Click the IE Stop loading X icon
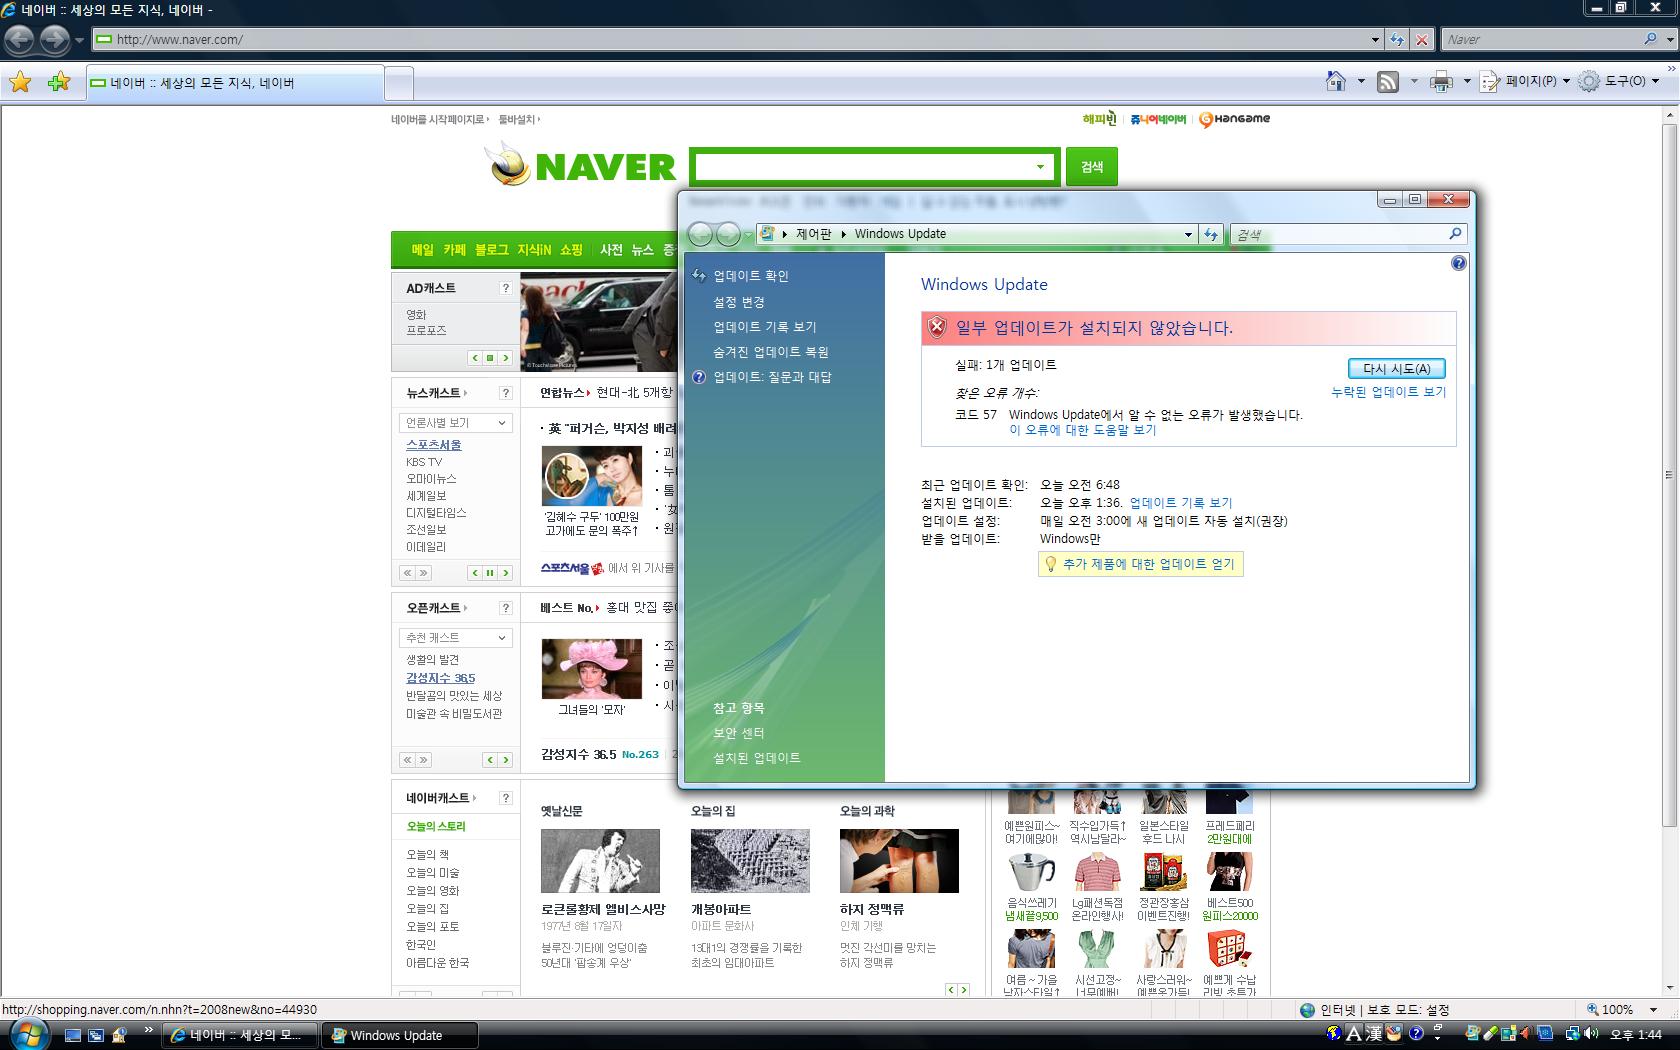Screen dimensions: 1680x1050 coord(1422,39)
